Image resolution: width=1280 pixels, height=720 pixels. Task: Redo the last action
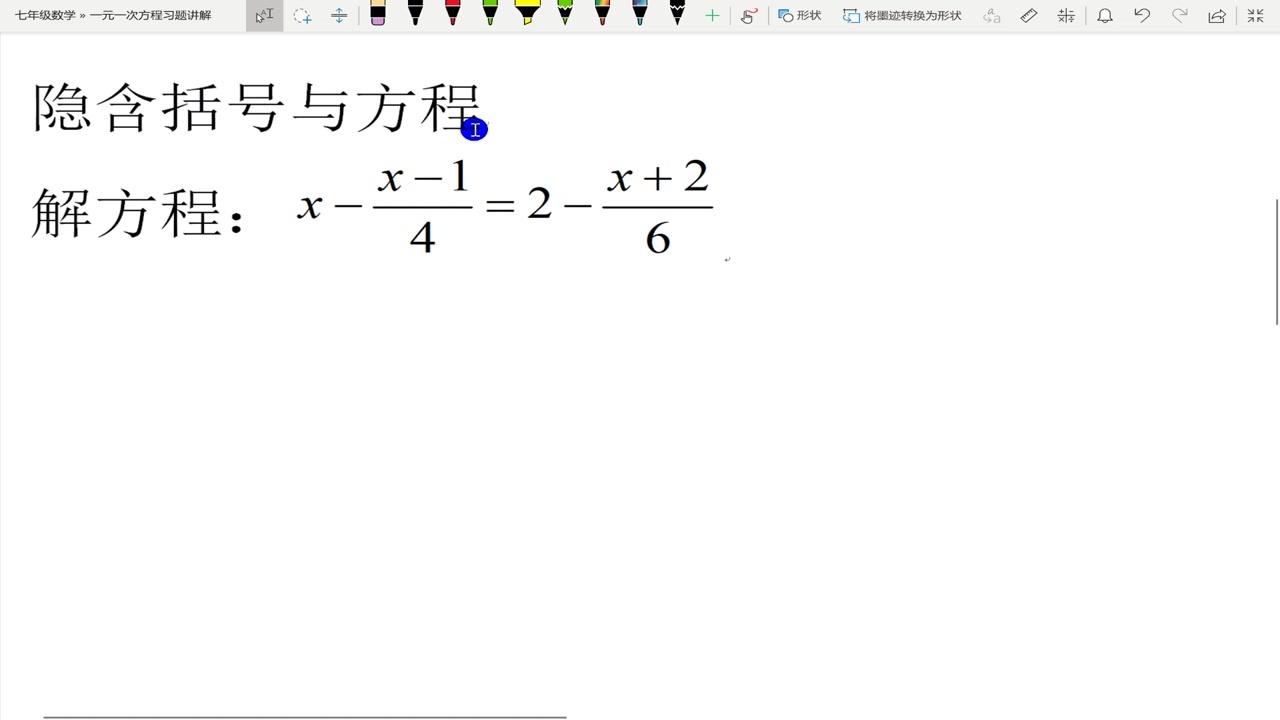(1180, 16)
